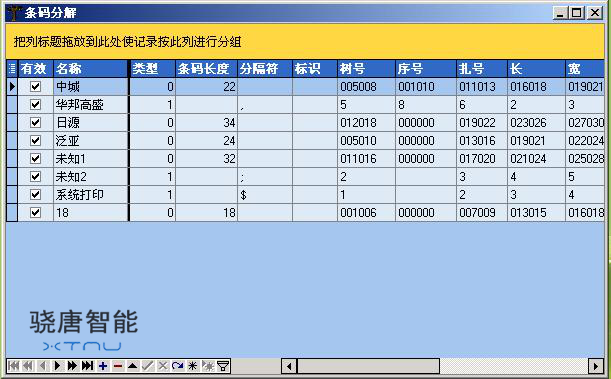Click 宽 column header
Image resolution: width=611 pixels, height=379 pixels.
pyautogui.click(x=585, y=69)
